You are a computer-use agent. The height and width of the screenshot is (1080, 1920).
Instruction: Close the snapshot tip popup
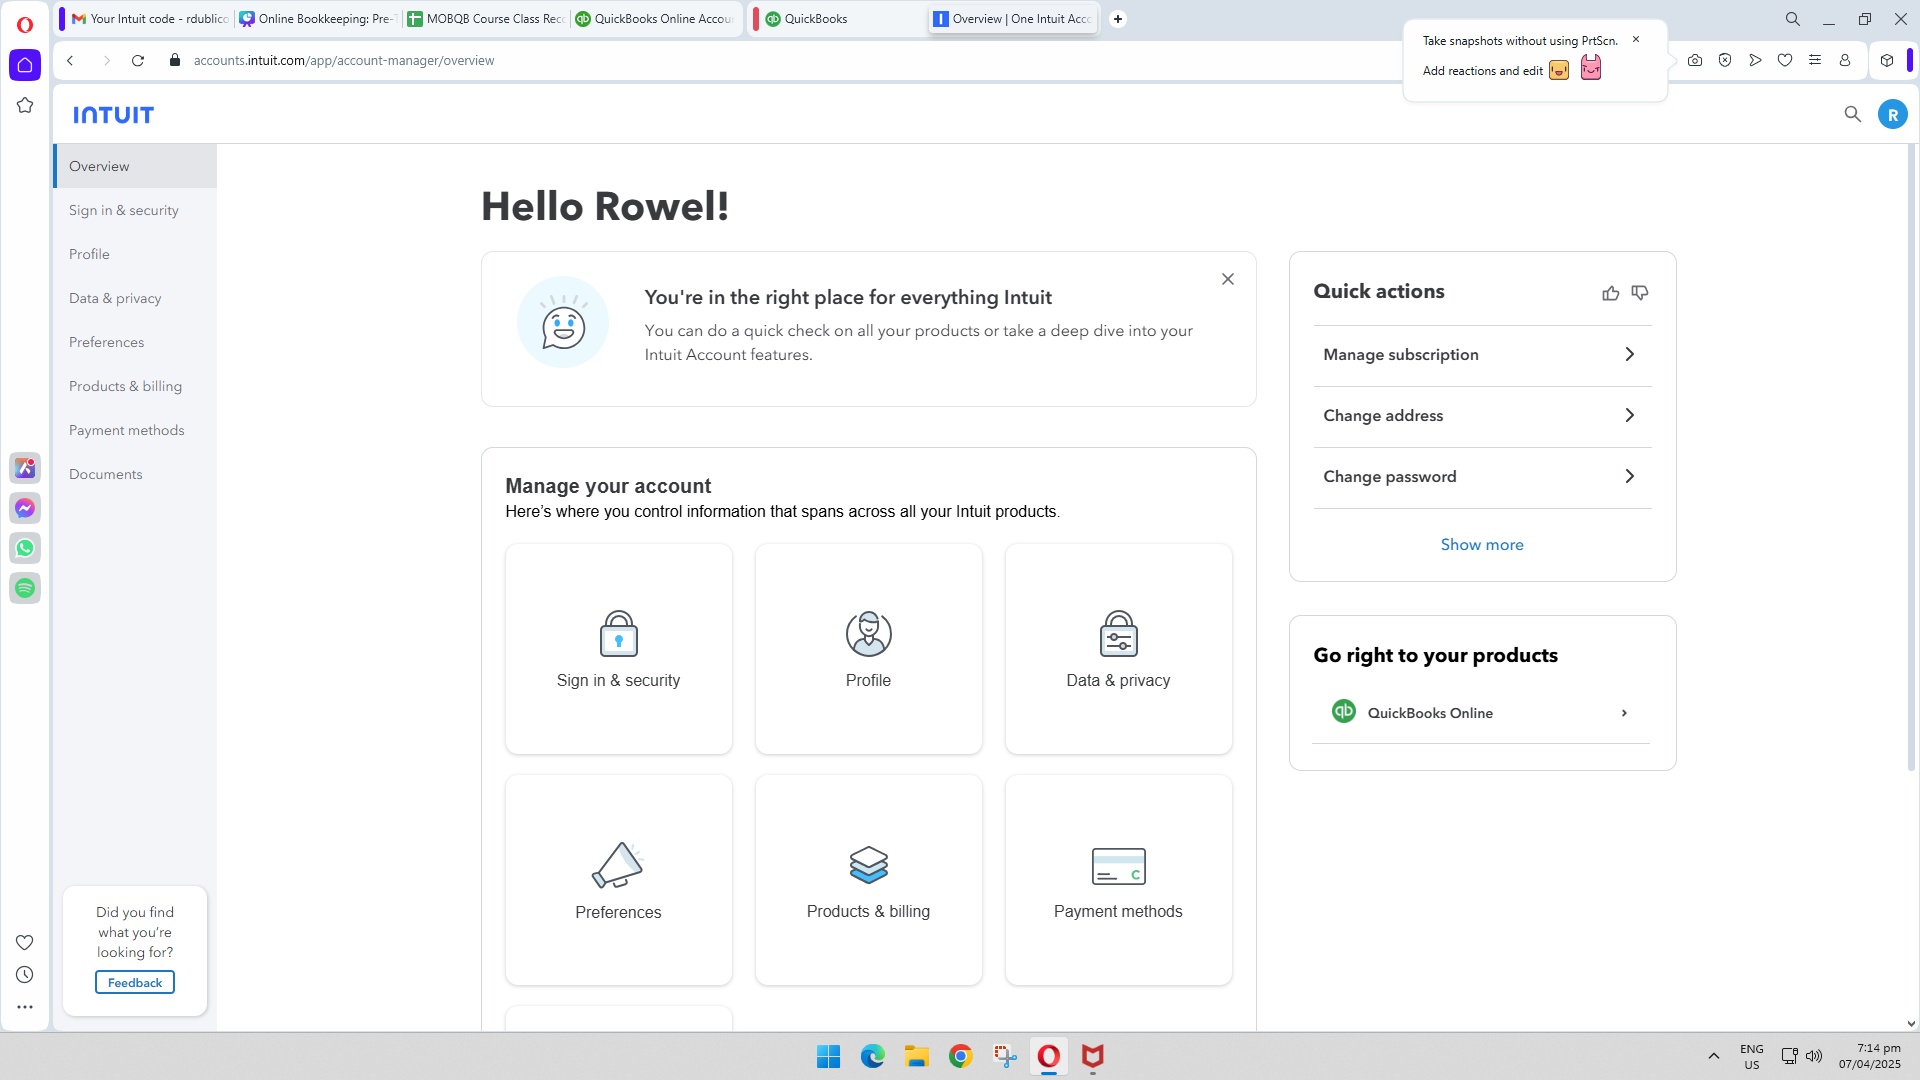1636,40
